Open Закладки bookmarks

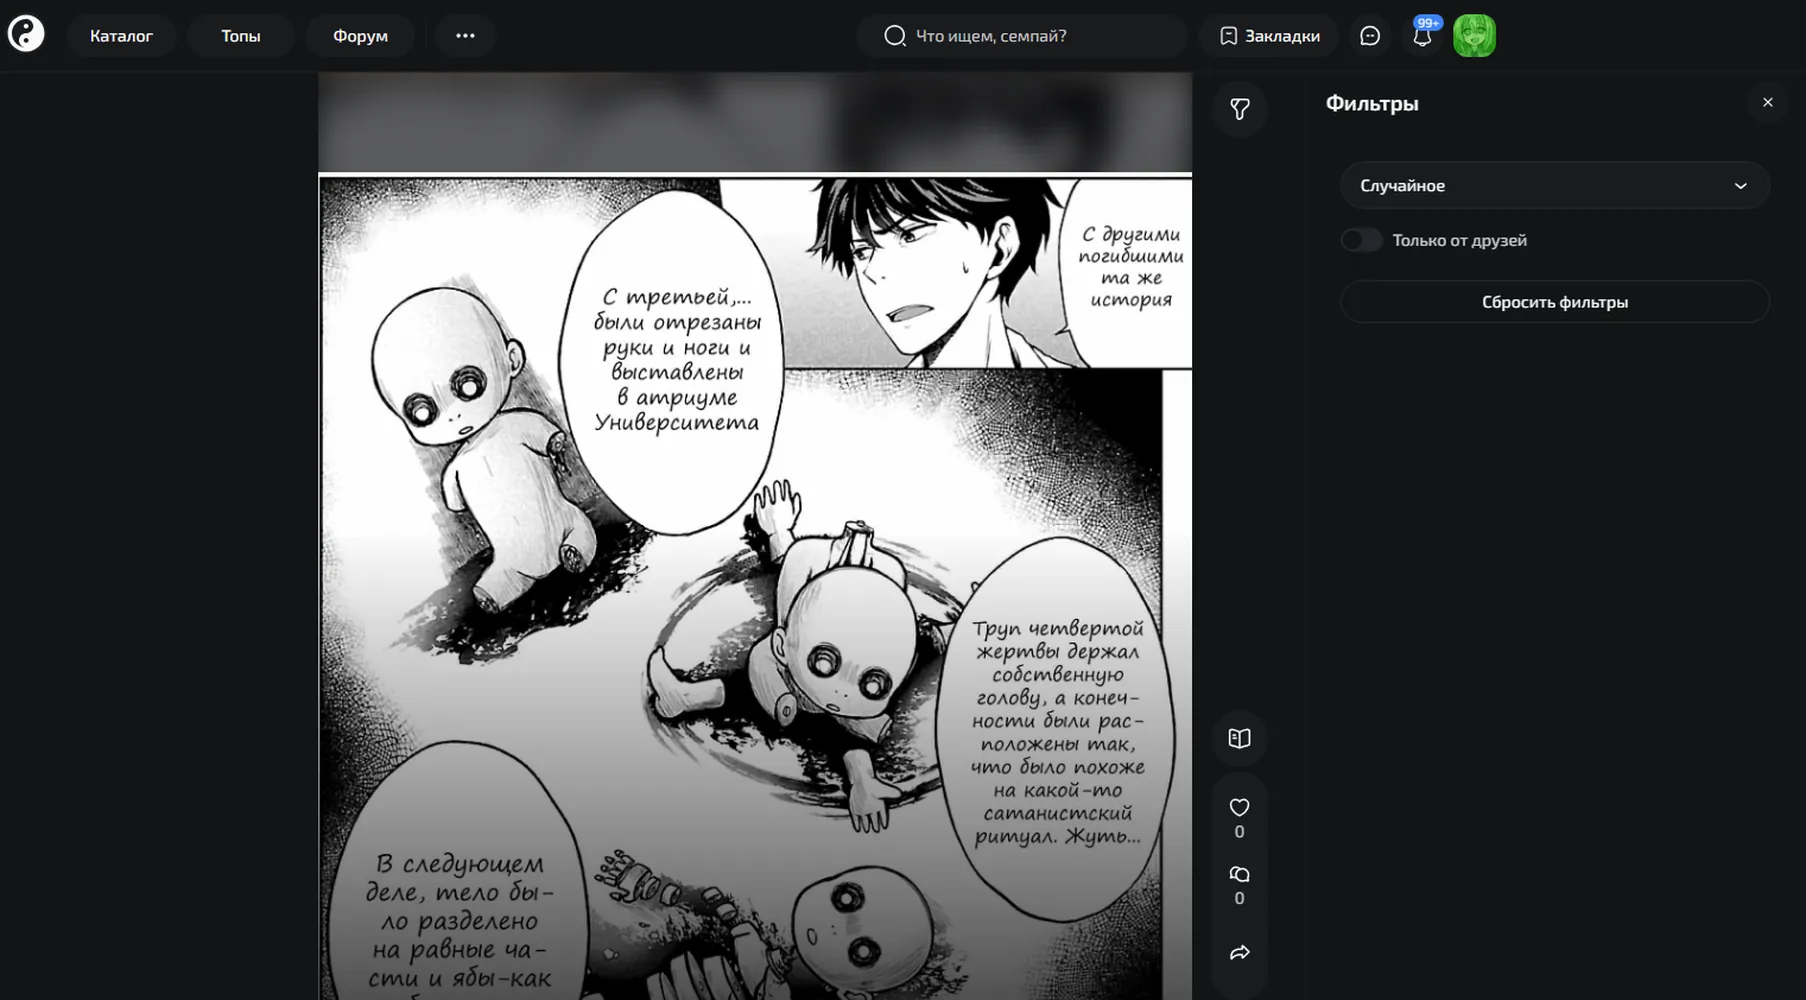tap(1270, 36)
